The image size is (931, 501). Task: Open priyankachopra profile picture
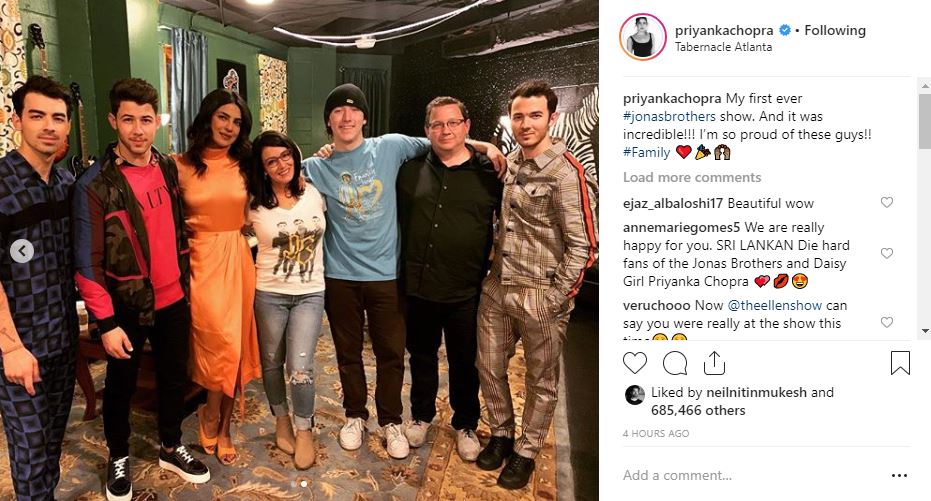pos(642,37)
